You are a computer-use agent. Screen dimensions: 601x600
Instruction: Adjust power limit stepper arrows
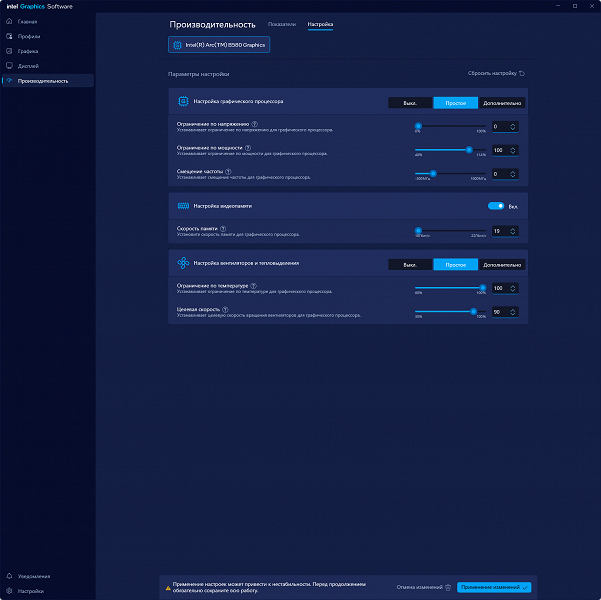(513, 150)
